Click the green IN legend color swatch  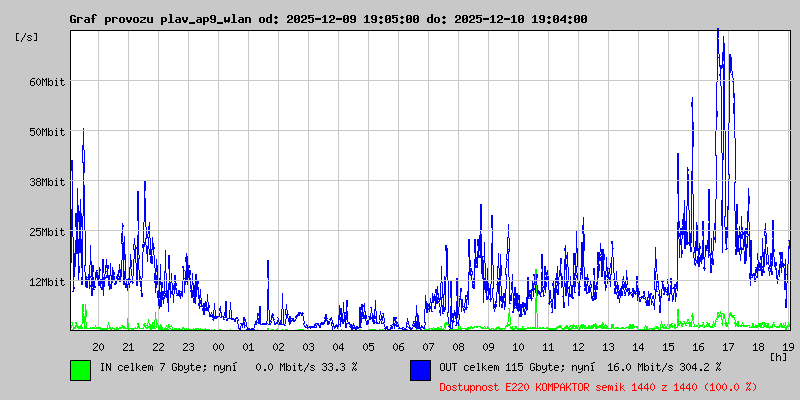(81, 370)
